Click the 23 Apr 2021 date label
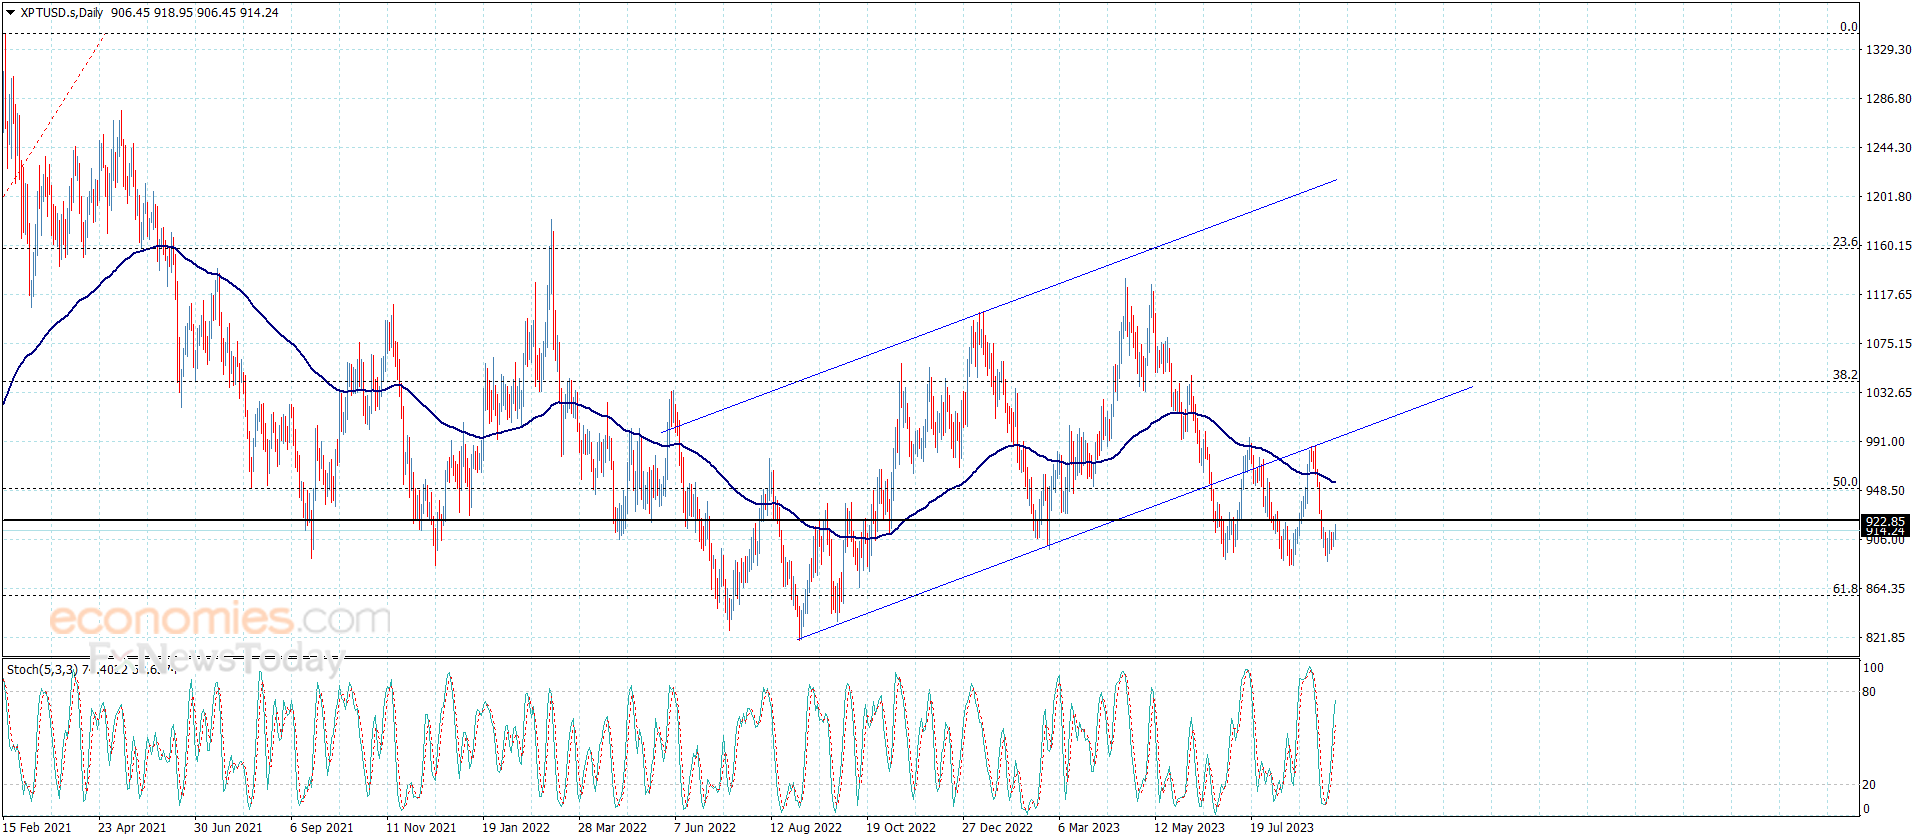 (132, 827)
